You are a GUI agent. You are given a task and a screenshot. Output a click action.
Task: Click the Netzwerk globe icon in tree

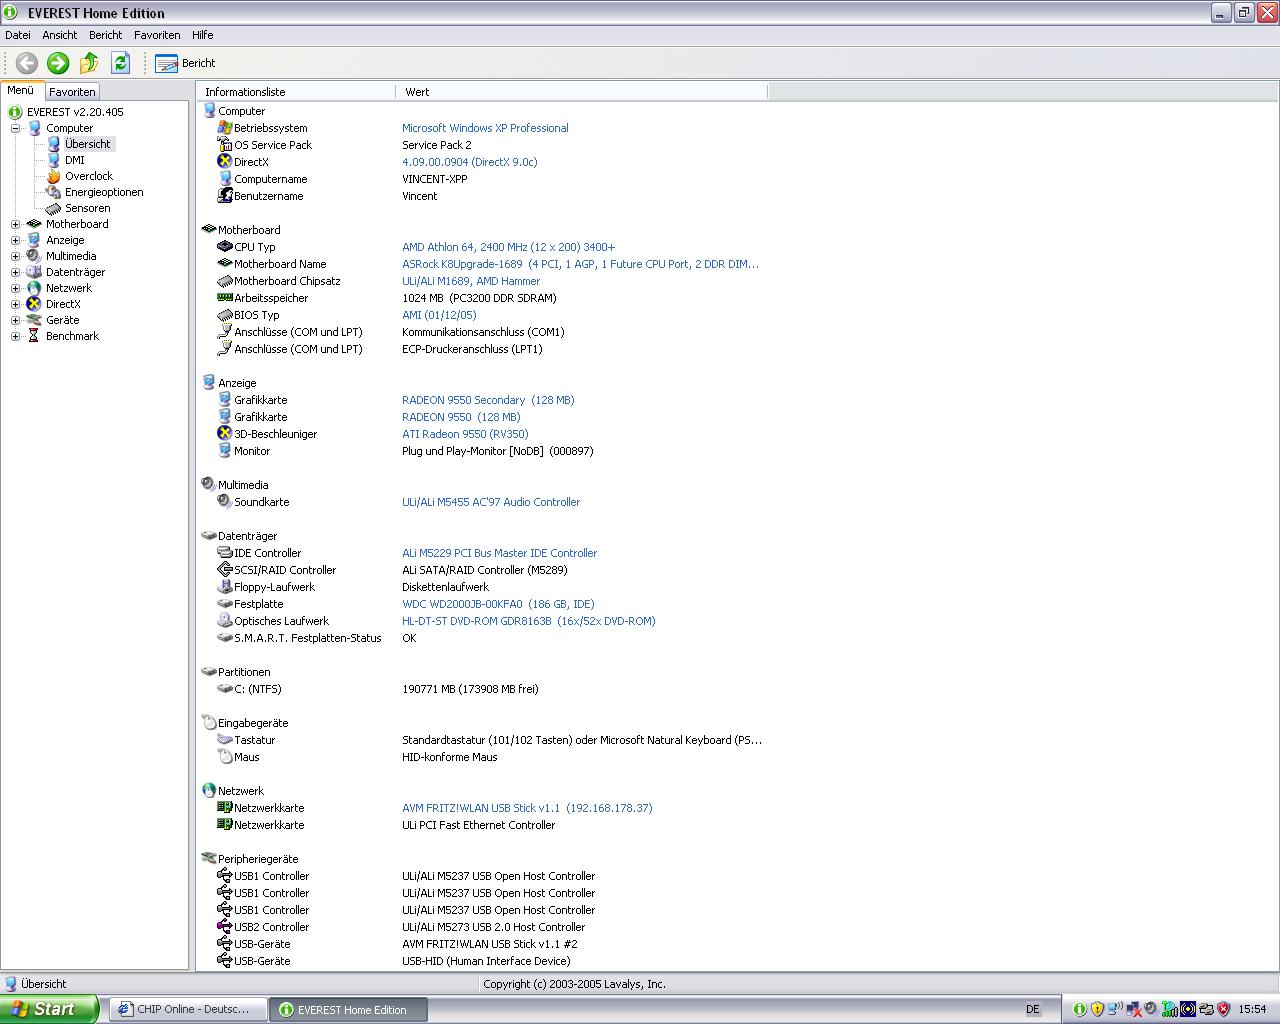tap(34, 288)
